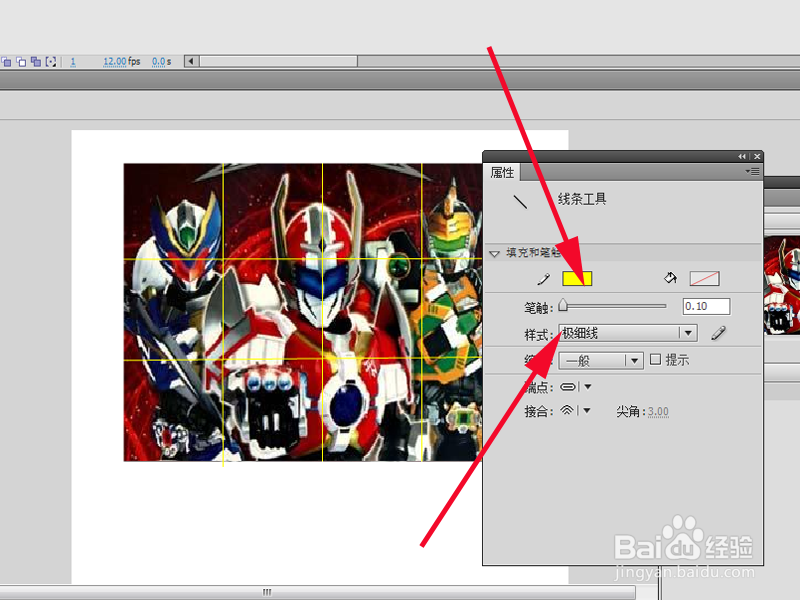Toggle the Onion Skin timeline button
The image size is (800, 600).
coord(7,62)
